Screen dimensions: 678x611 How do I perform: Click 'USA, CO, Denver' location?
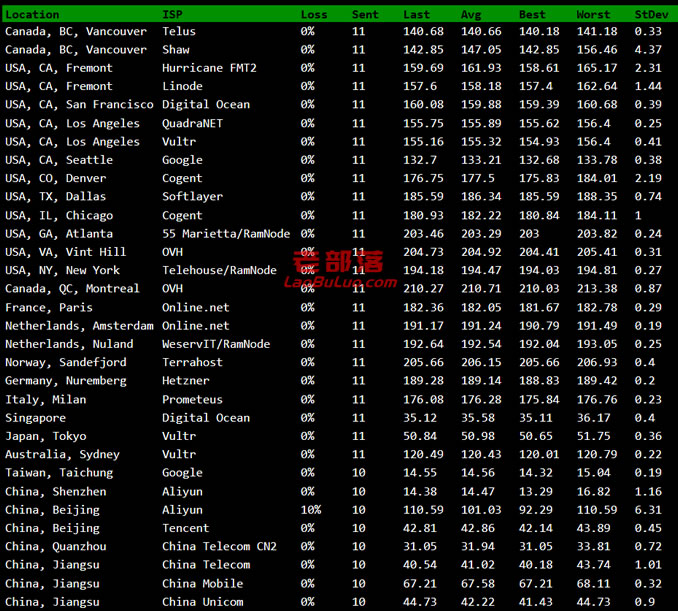[55, 178]
